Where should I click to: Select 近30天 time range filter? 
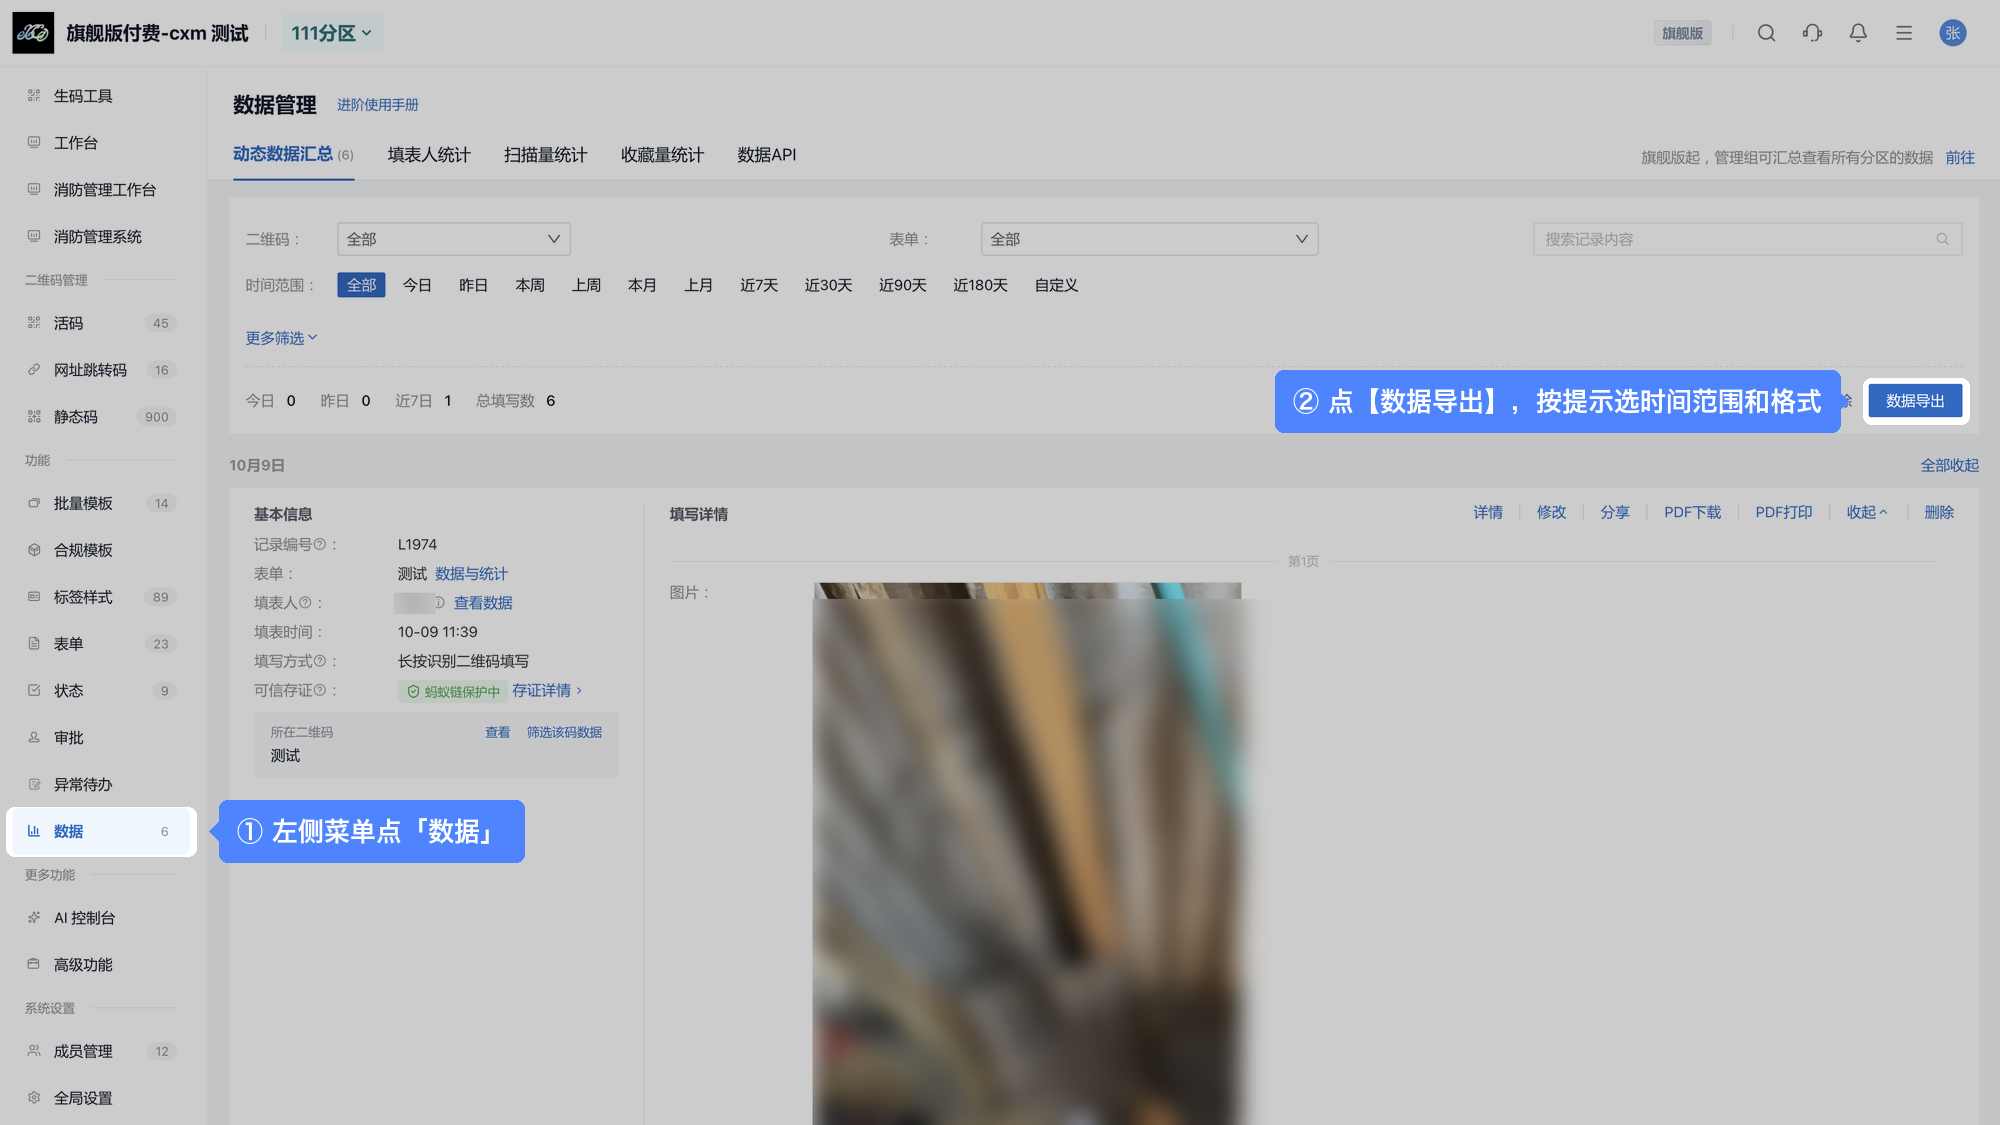point(828,285)
